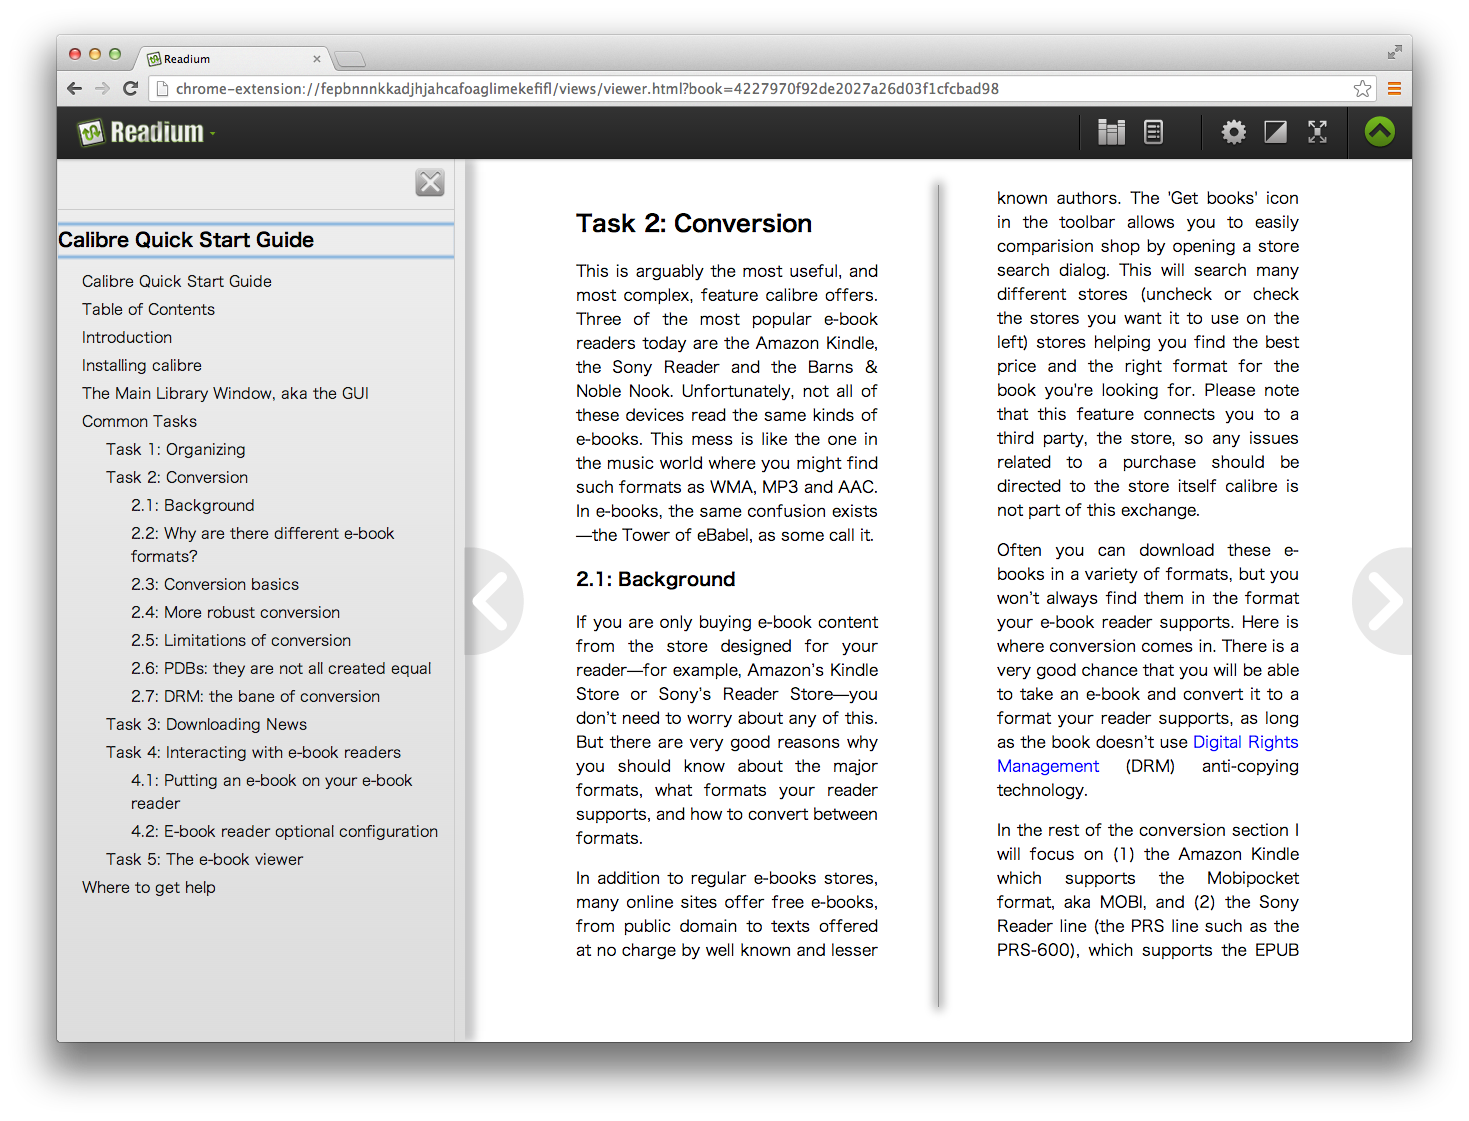Open 'Common Tasks' section
The width and height of the screenshot is (1469, 1121).
point(139,421)
